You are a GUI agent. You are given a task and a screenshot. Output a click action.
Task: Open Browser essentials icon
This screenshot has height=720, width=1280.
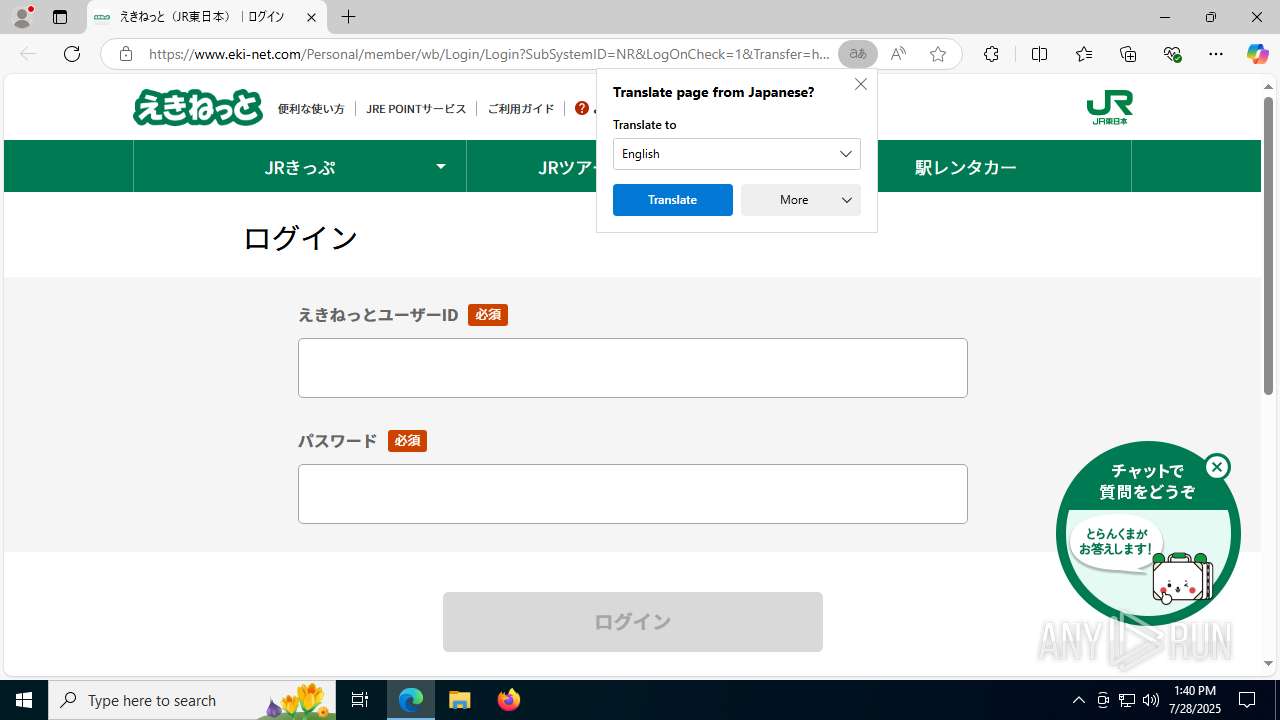[x=1172, y=54]
